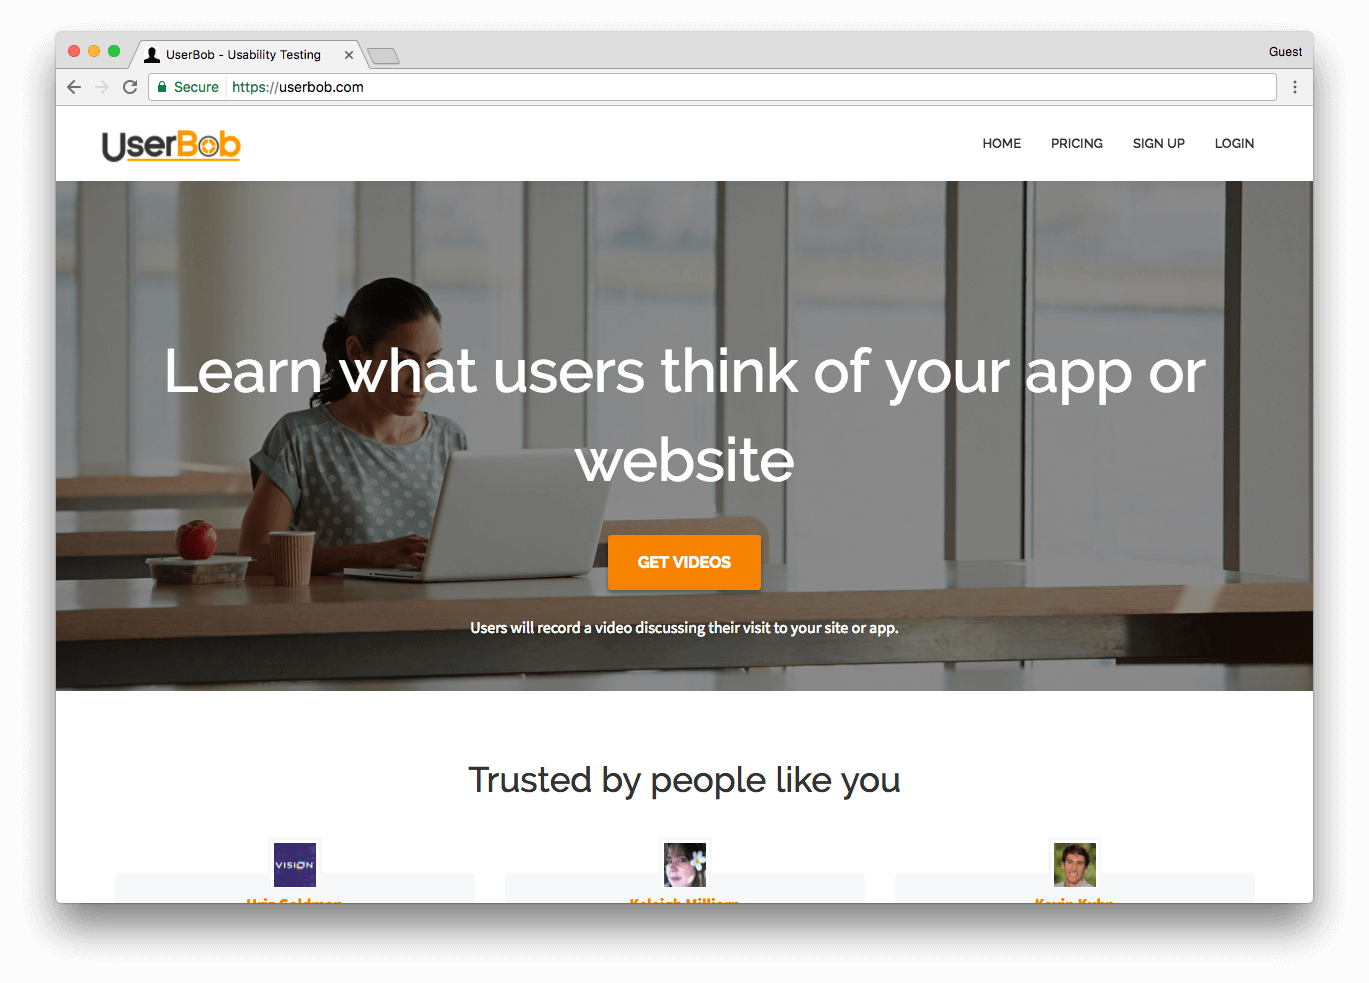
Task: Click the address bar showing userbob.com
Action: pos(712,87)
